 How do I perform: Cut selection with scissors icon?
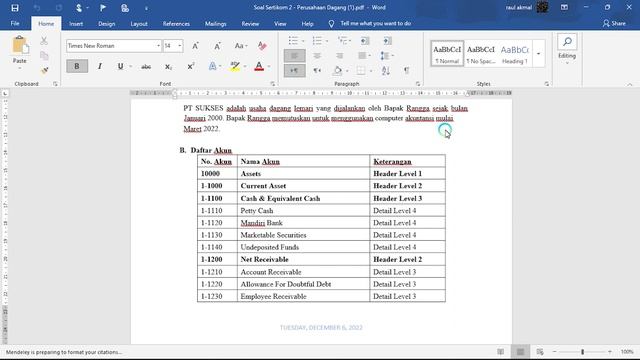click(x=44, y=41)
